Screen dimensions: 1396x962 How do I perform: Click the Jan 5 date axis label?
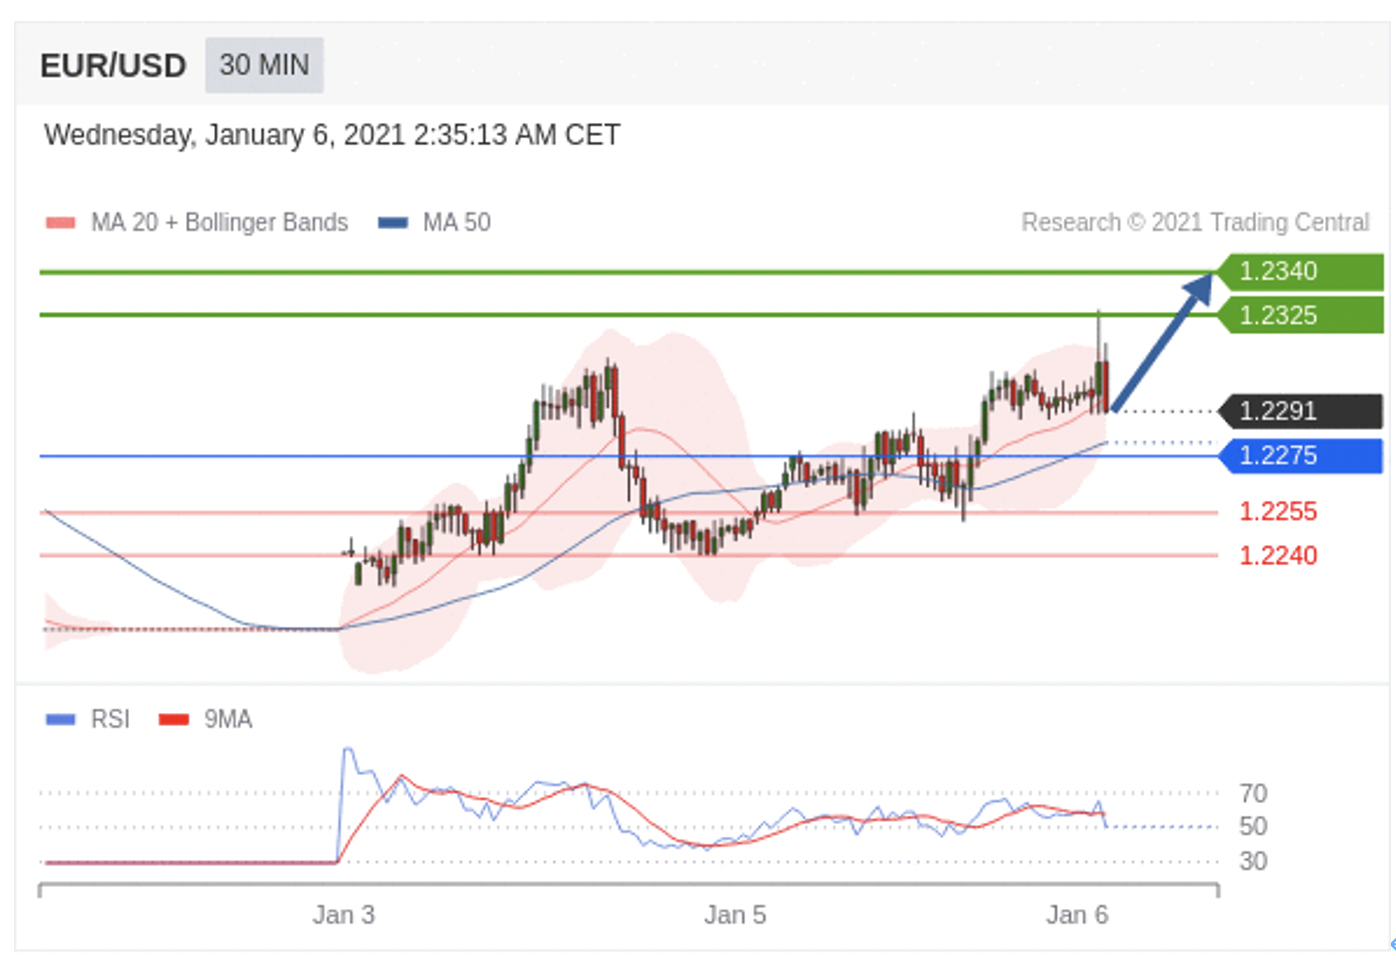coord(735,915)
